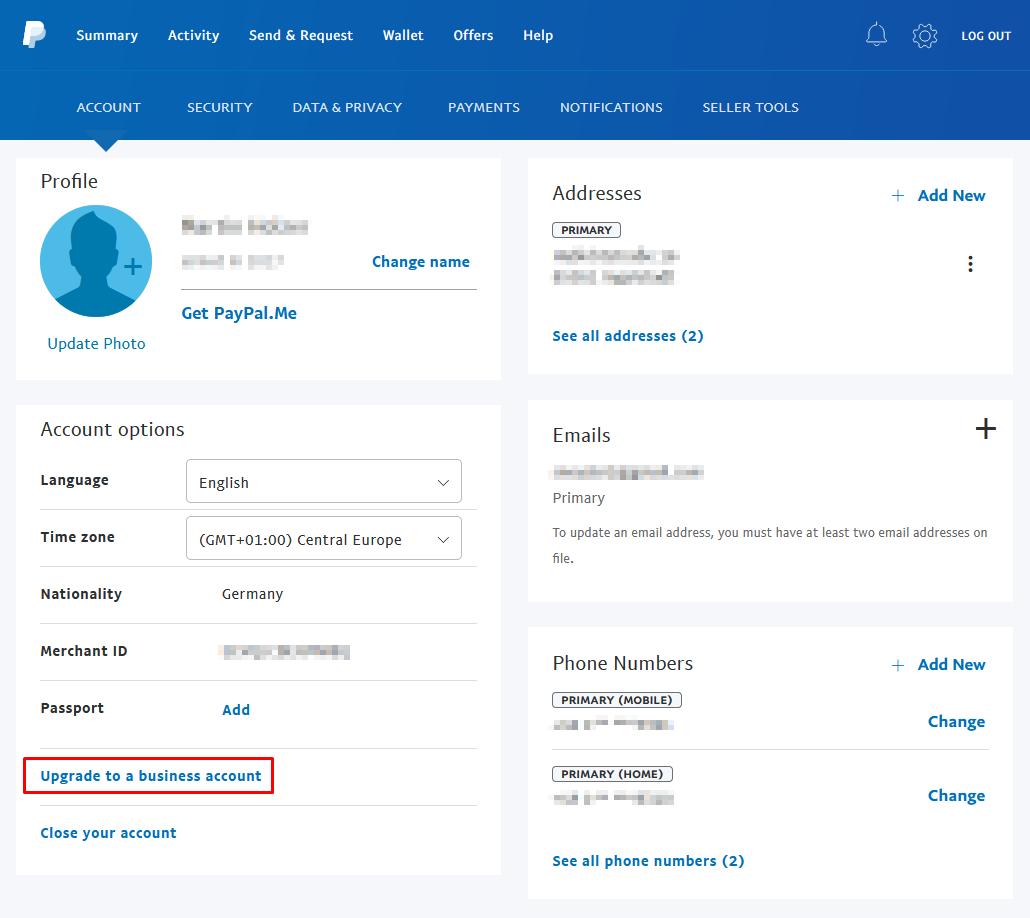This screenshot has height=918, width=1030.
Task: Click the PRIMARY (HOME) badge
Action: pyautogui.click(x=612, y=773)
